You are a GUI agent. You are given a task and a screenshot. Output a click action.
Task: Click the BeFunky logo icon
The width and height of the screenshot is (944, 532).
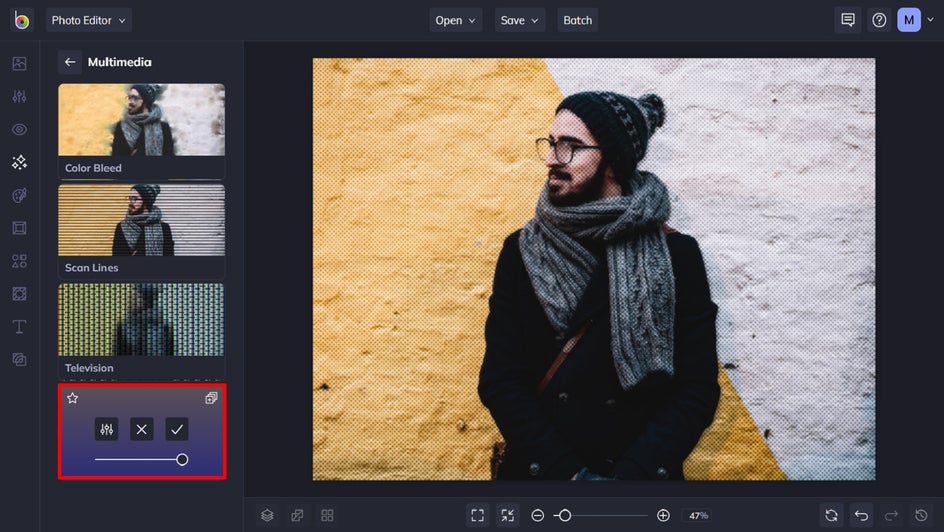click(x=22, y=20)
